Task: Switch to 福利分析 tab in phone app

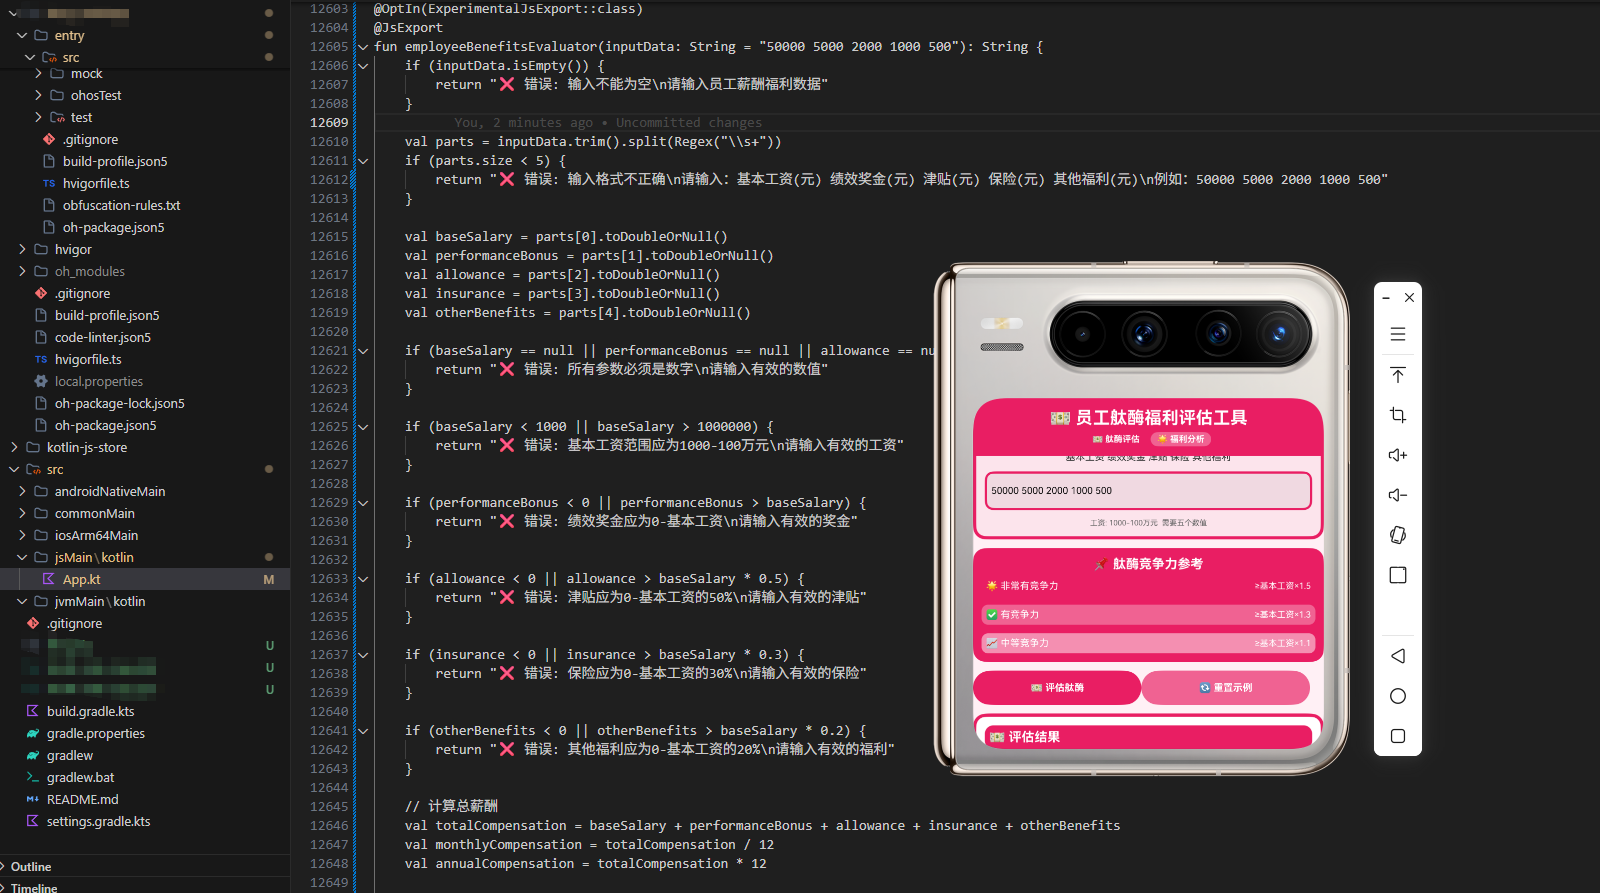Action: coord(1181,439)
